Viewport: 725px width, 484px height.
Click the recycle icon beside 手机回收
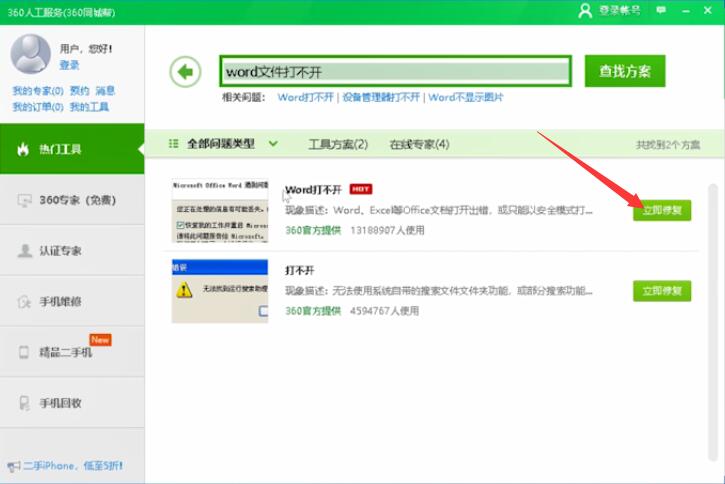point(24,403)
